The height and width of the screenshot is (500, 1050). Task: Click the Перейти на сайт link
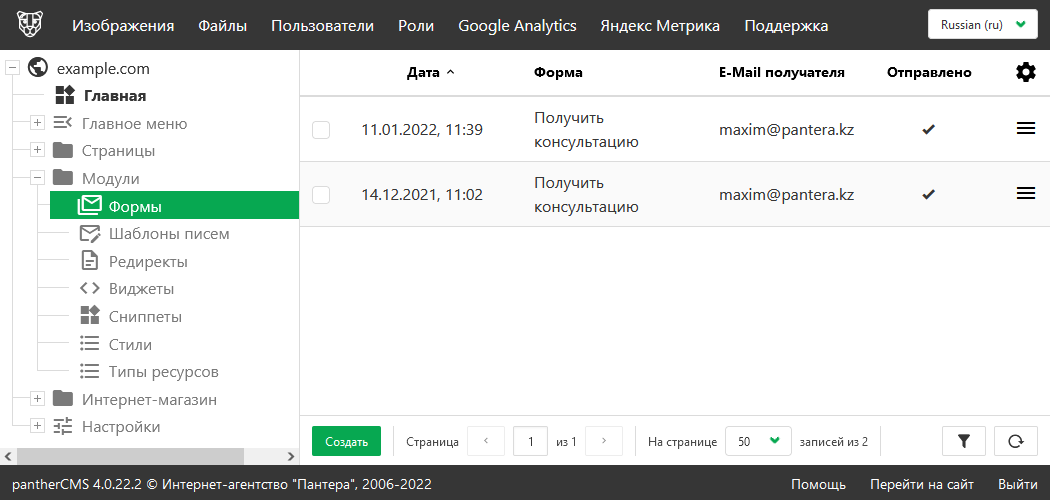click(x=921, y=484)
